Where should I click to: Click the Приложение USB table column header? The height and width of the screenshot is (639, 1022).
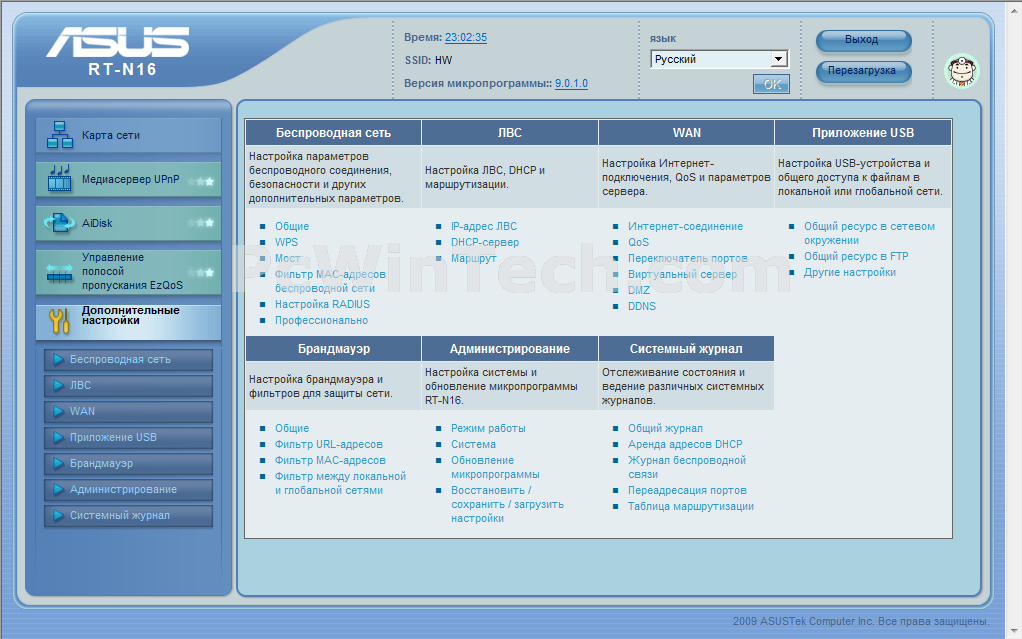(x=863, y=132)
